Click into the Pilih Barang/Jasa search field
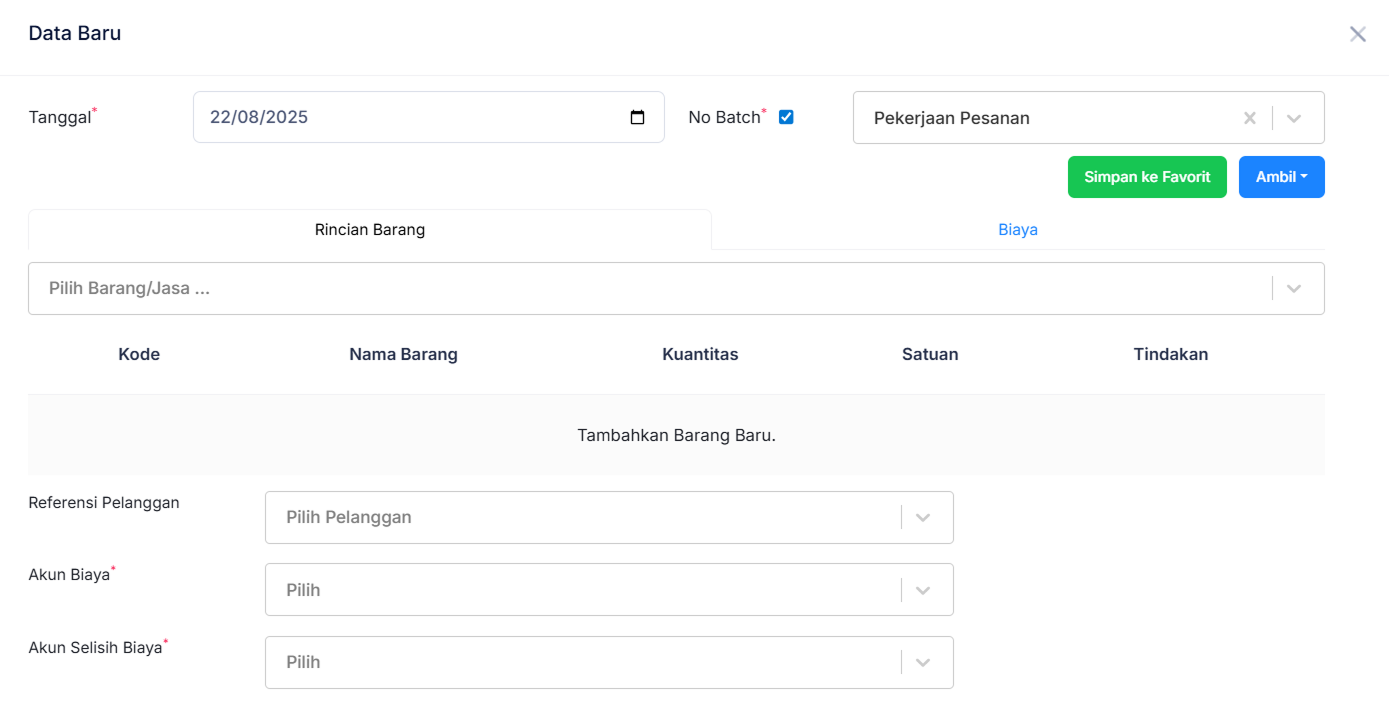The height and width of the screenshot is (704, 1389). tap(640, 288)
